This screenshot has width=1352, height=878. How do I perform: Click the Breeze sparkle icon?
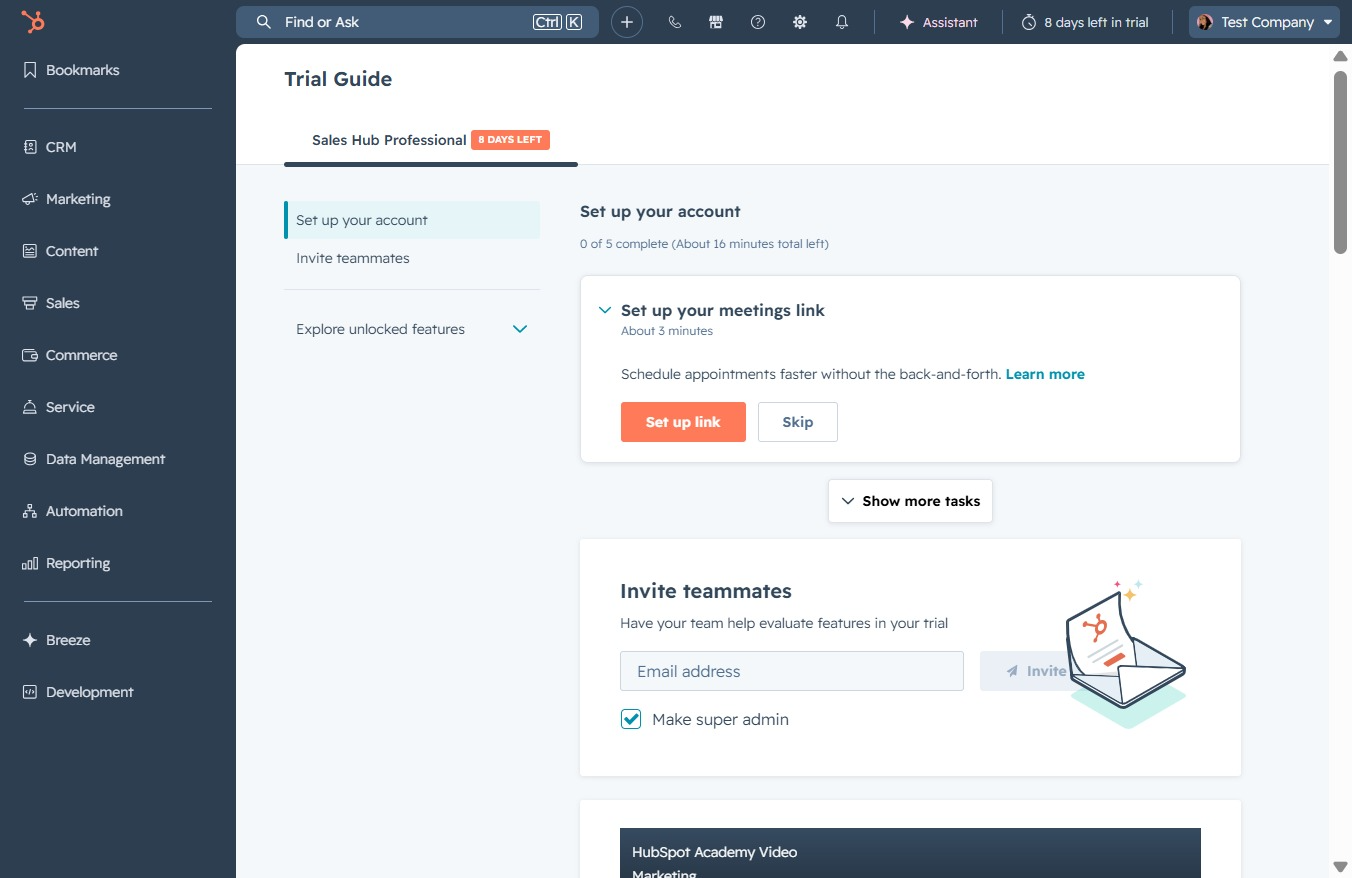pos(30,640)
